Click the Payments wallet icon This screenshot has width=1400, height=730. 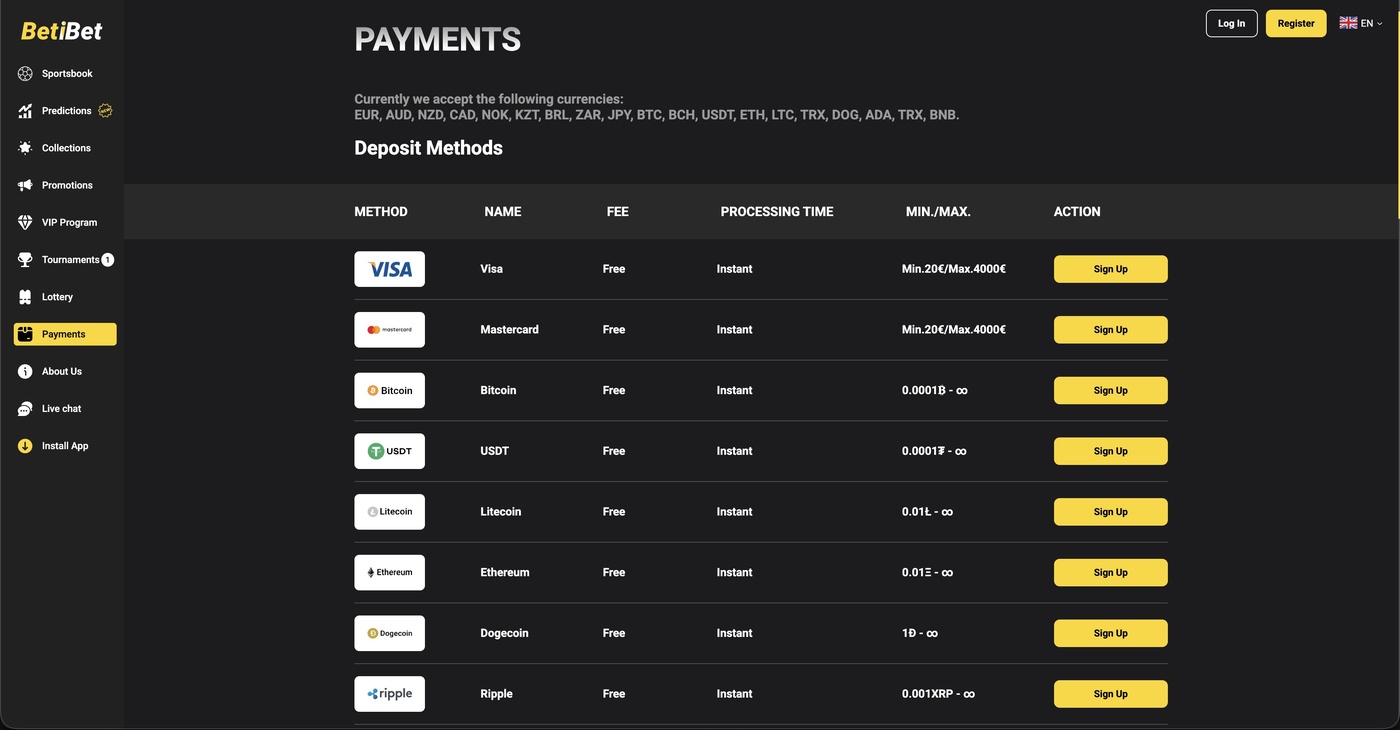[x=25, y=334]
